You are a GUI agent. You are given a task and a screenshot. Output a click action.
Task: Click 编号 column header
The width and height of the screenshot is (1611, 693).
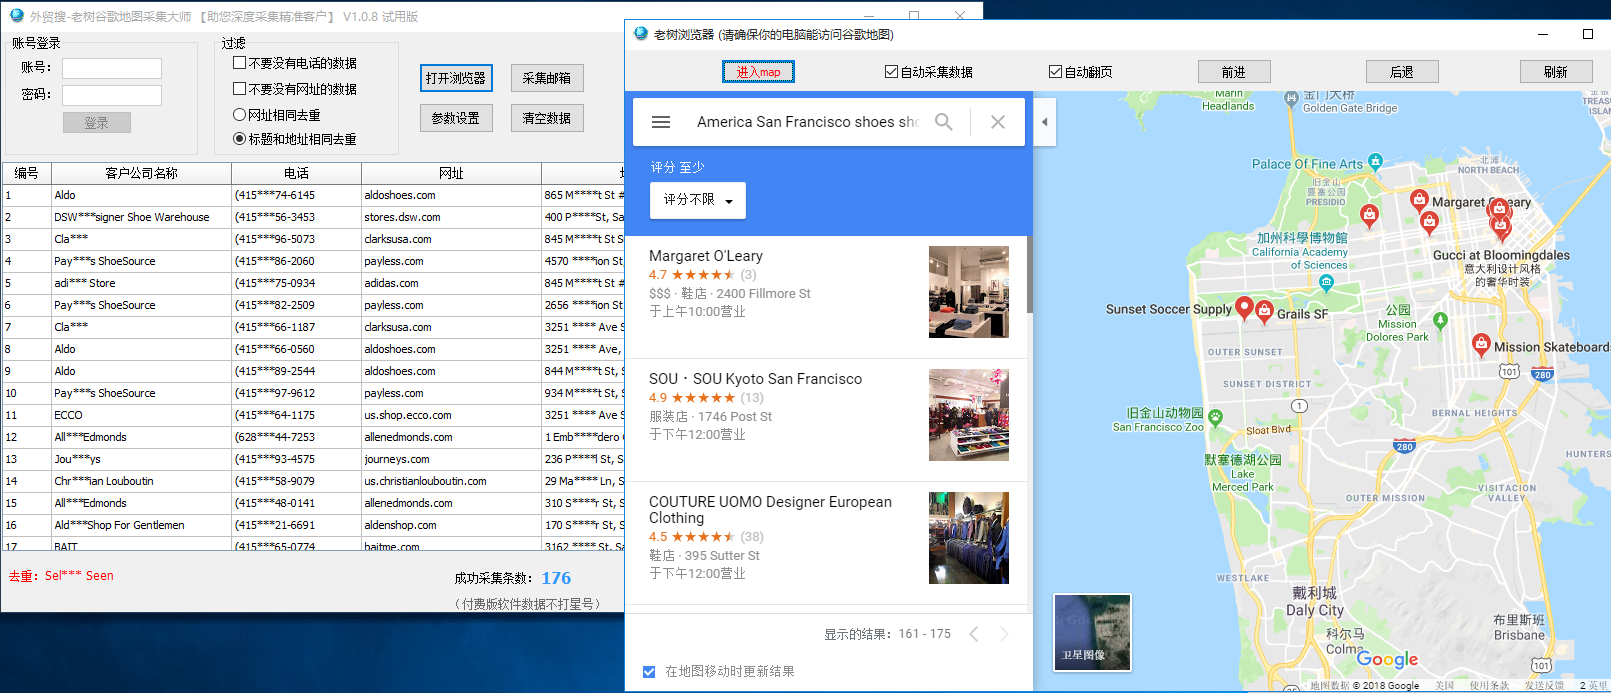[x=27, y=173]
